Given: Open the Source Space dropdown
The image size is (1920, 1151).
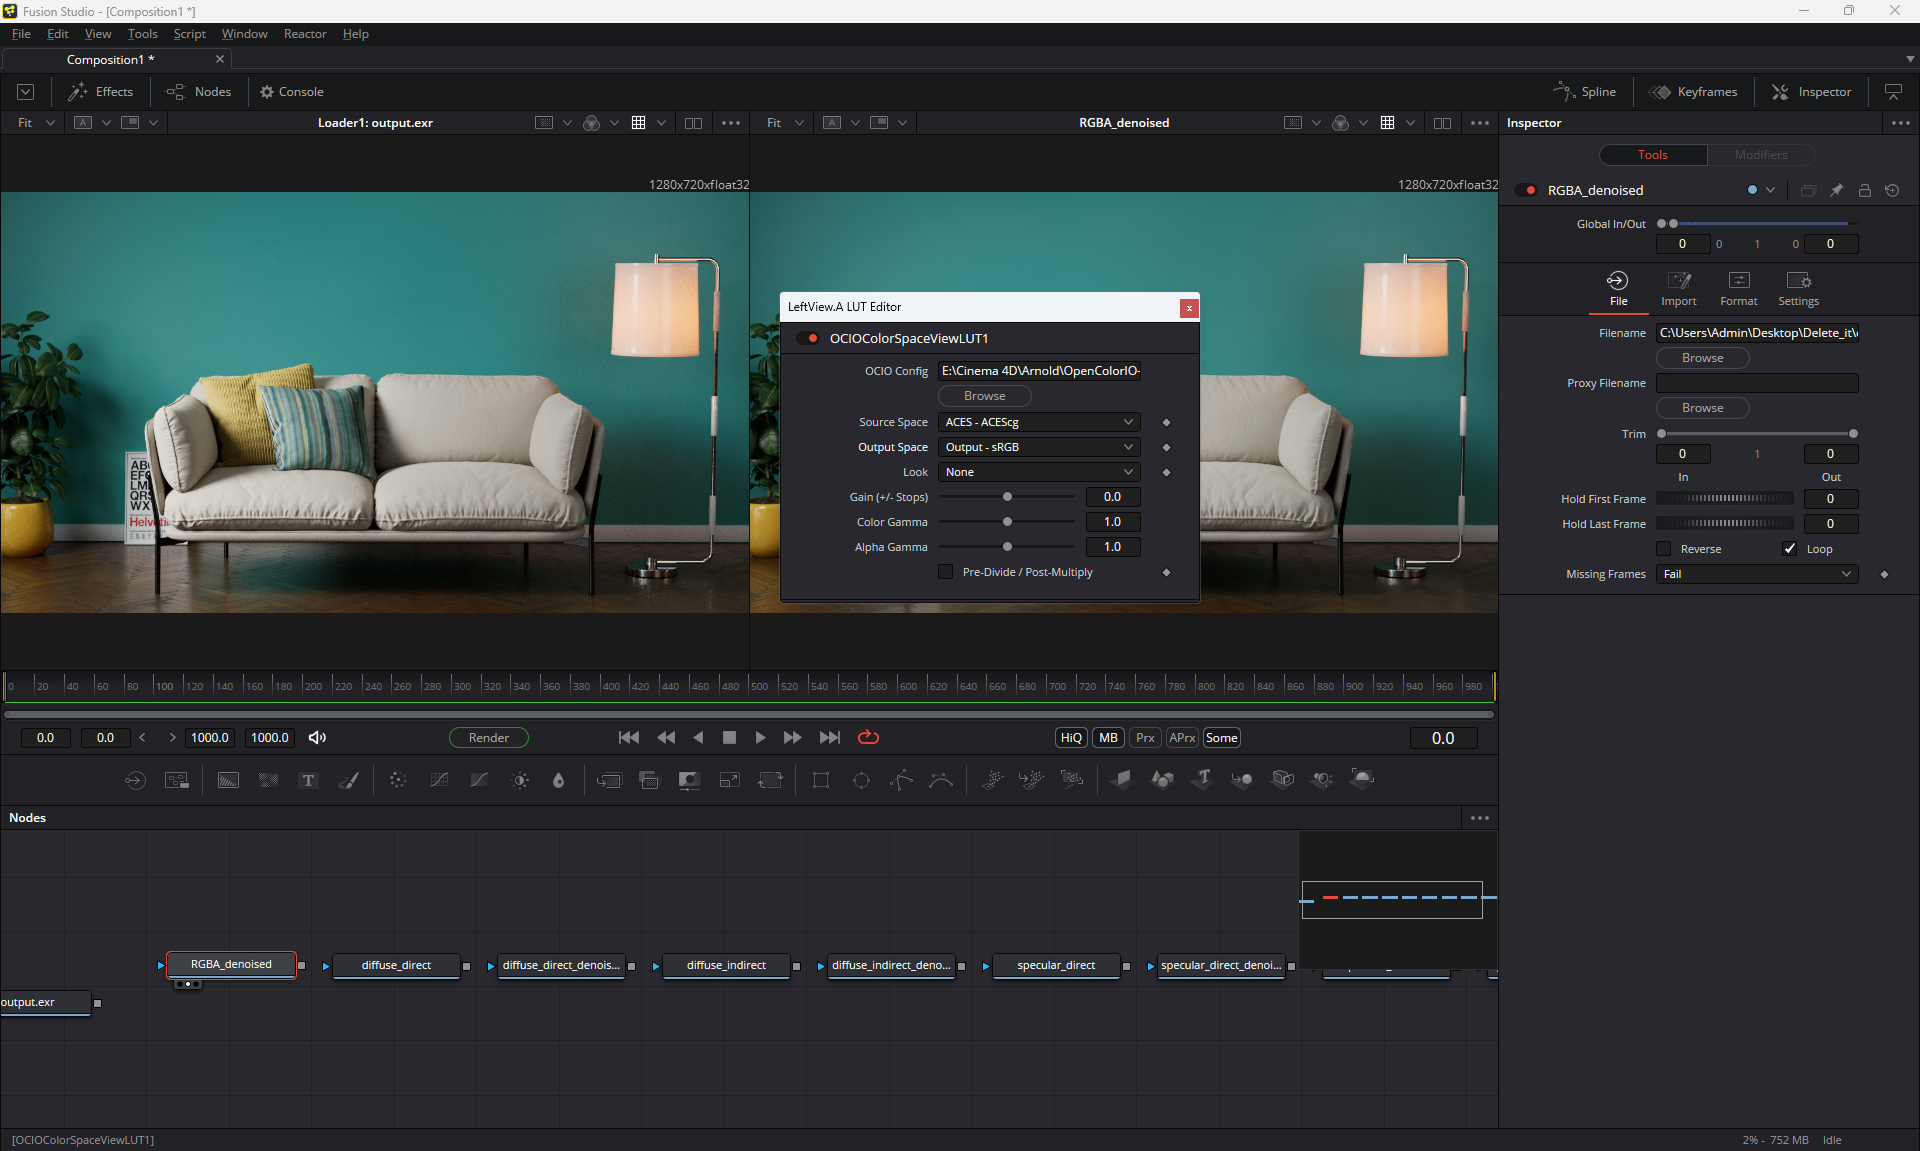Looking at the screenshot, I should 1039,422.
